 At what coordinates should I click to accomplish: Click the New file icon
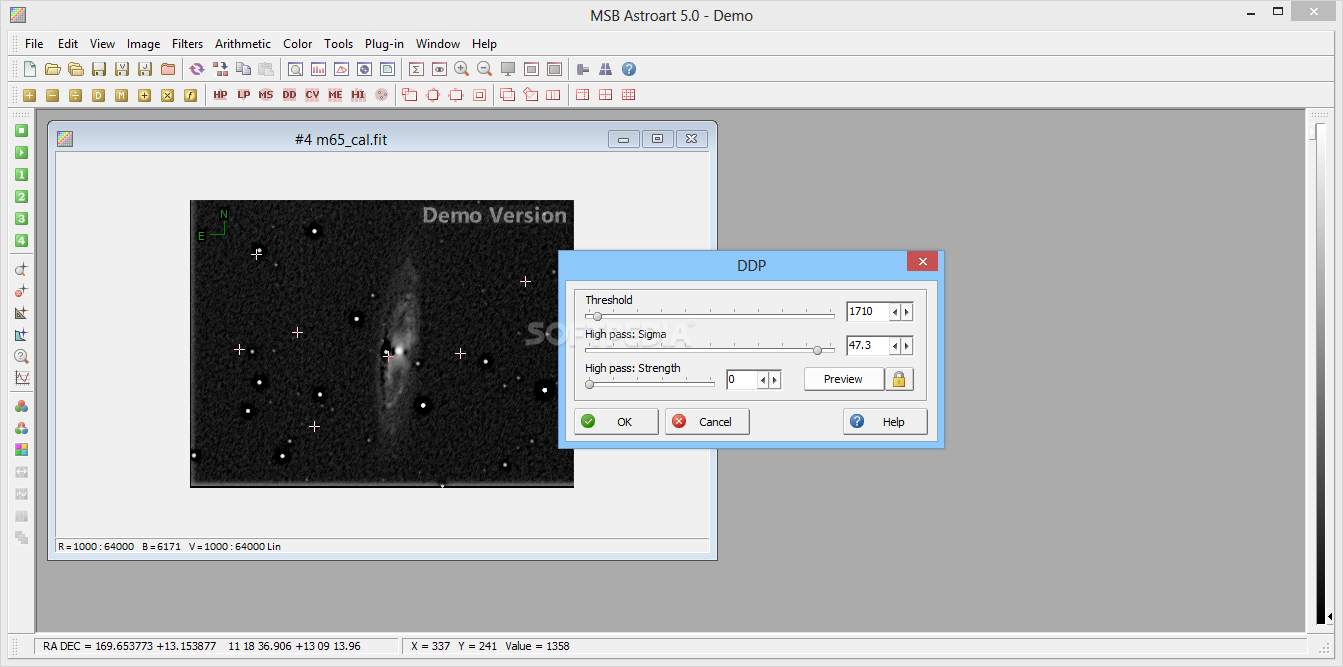point(30,69)
